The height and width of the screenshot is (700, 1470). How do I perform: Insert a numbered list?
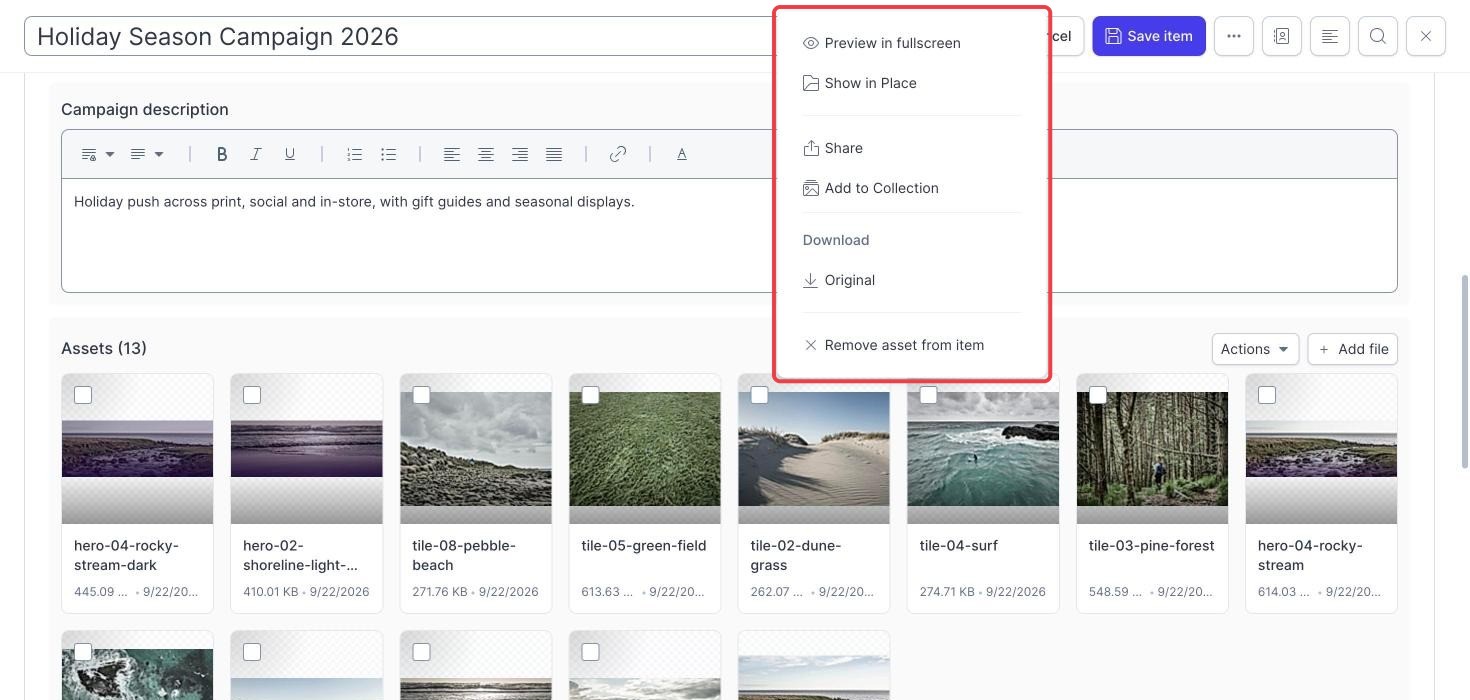354,154
